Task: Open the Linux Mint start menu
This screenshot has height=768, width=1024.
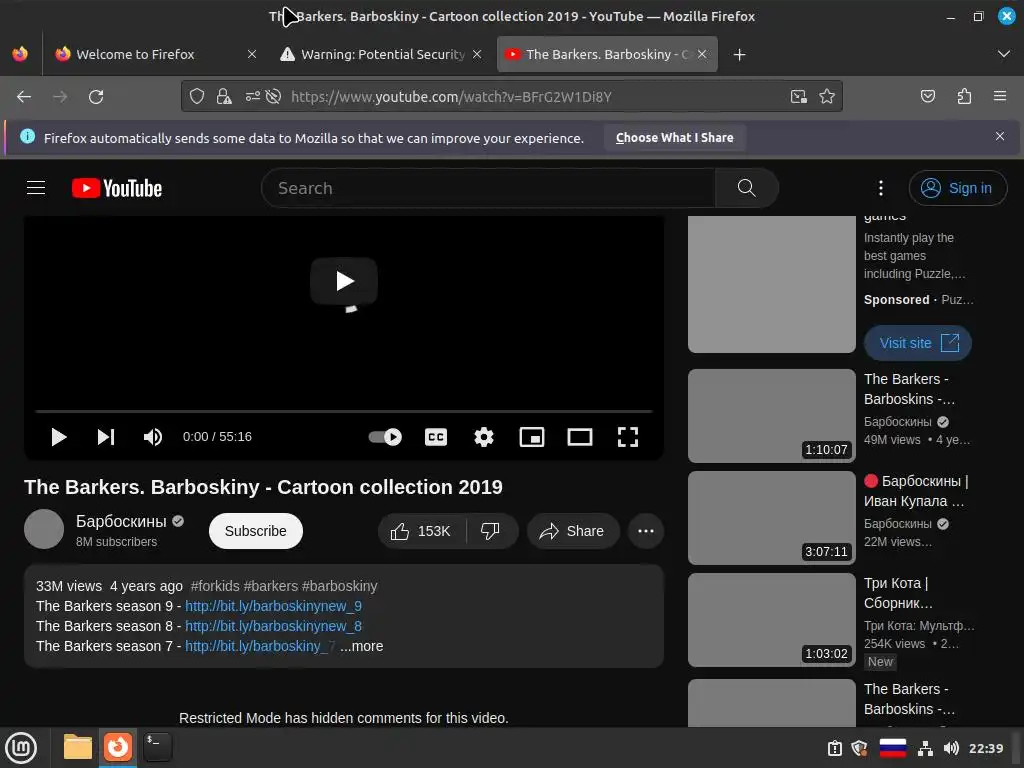Action: [21, 747]
